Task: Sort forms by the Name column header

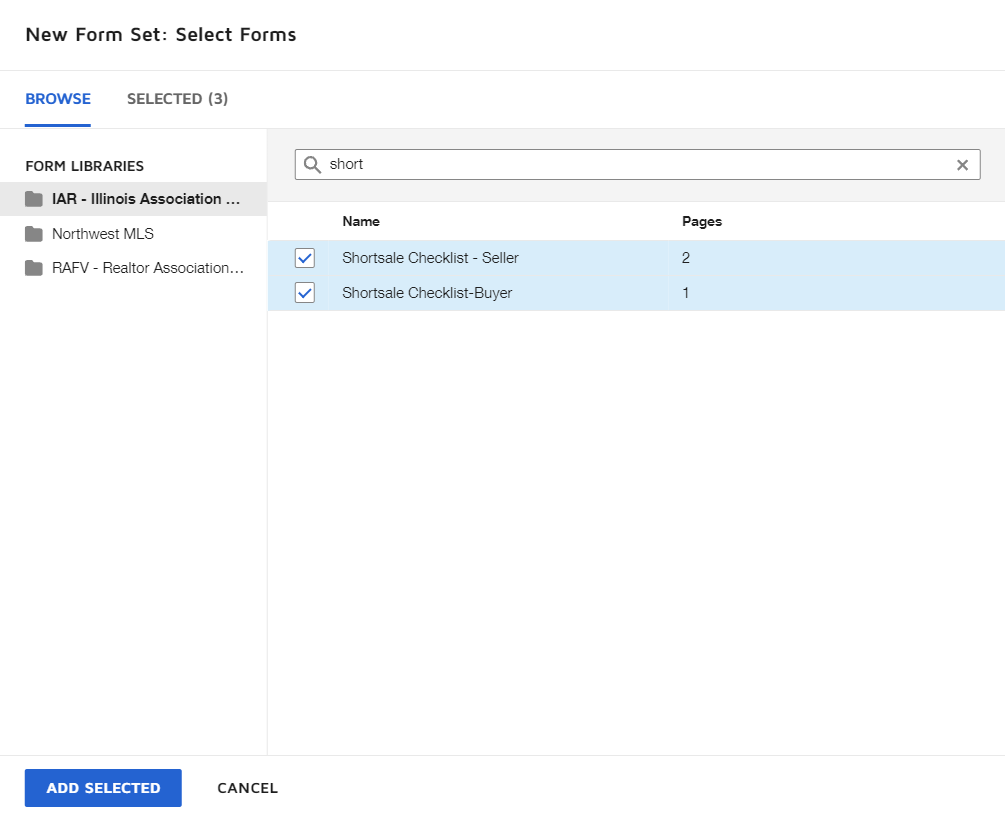Action: [361, 221]
